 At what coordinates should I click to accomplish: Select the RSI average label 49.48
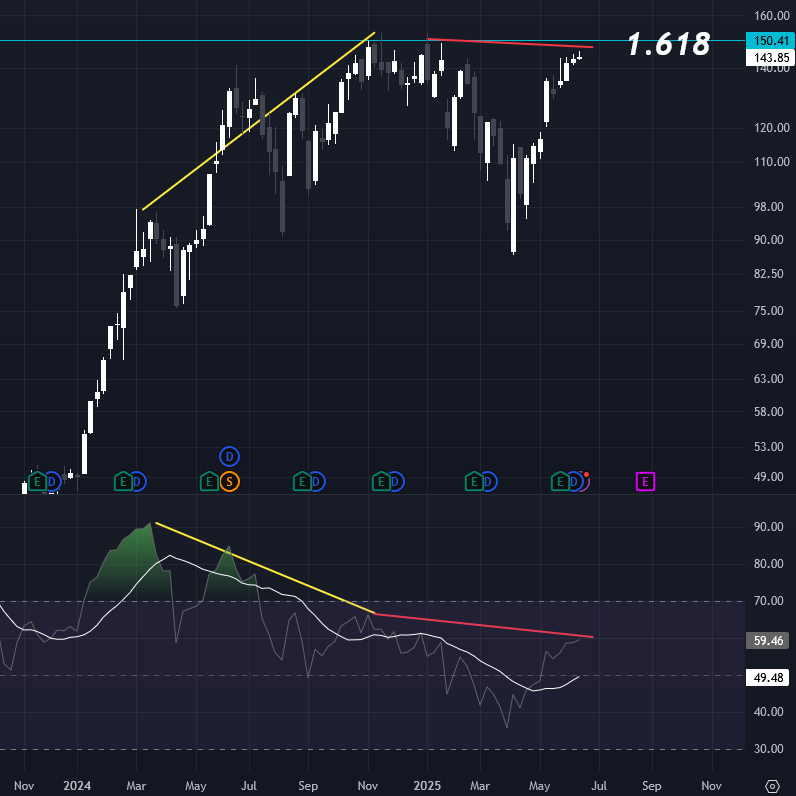coord(768,678)
